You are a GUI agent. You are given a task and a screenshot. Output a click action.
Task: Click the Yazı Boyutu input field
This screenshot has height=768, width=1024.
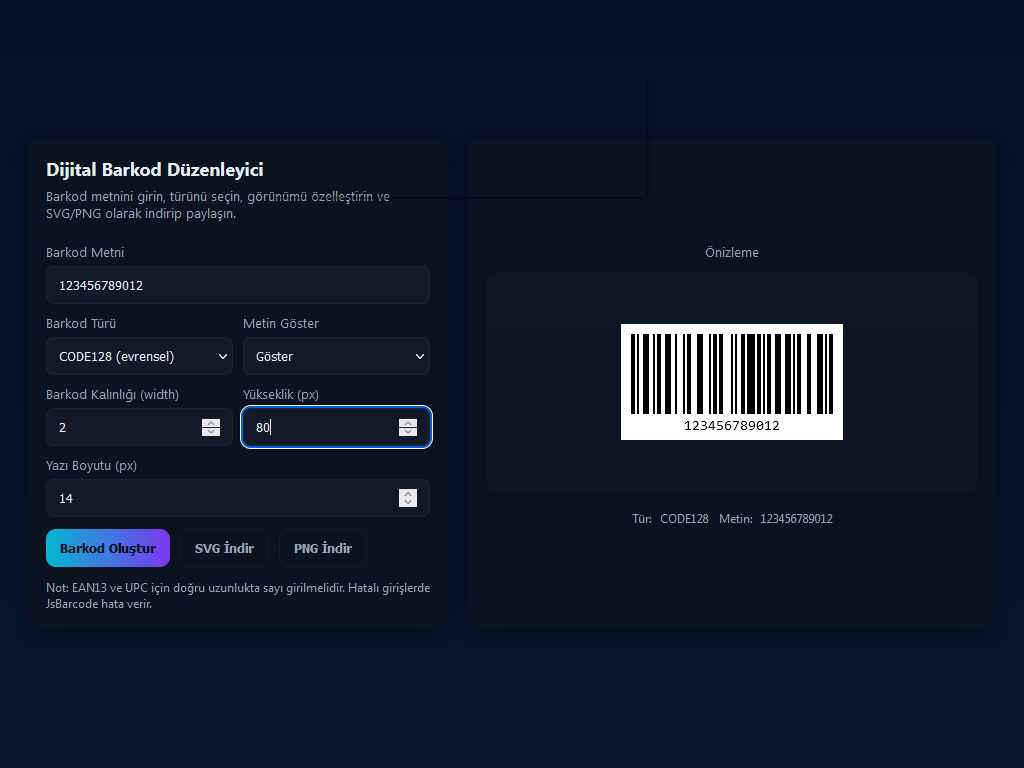(220, 498)
